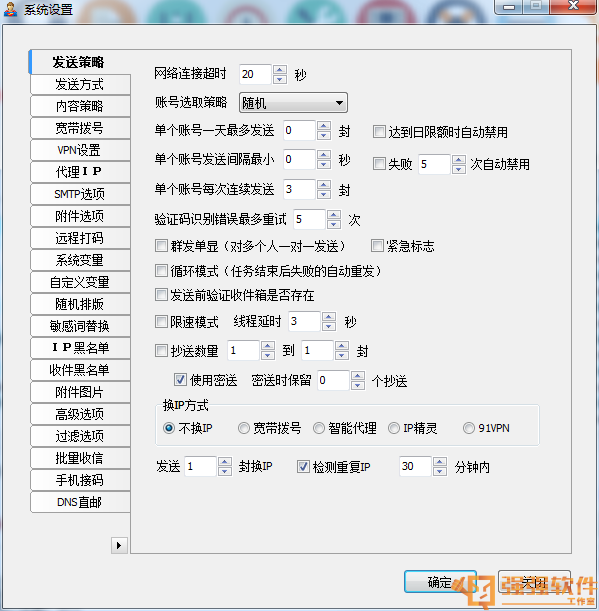Click the system settings title icon
599x611 pixels.
pos(11,9)
